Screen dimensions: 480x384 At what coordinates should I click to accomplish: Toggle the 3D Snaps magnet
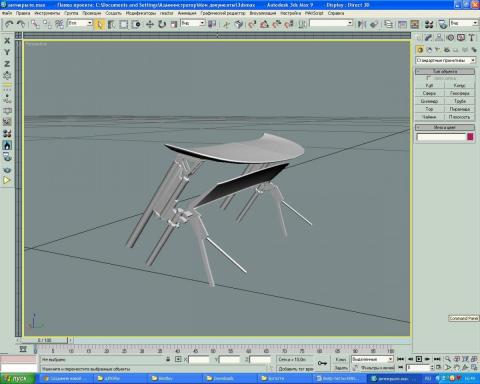[x=252, y=24]
